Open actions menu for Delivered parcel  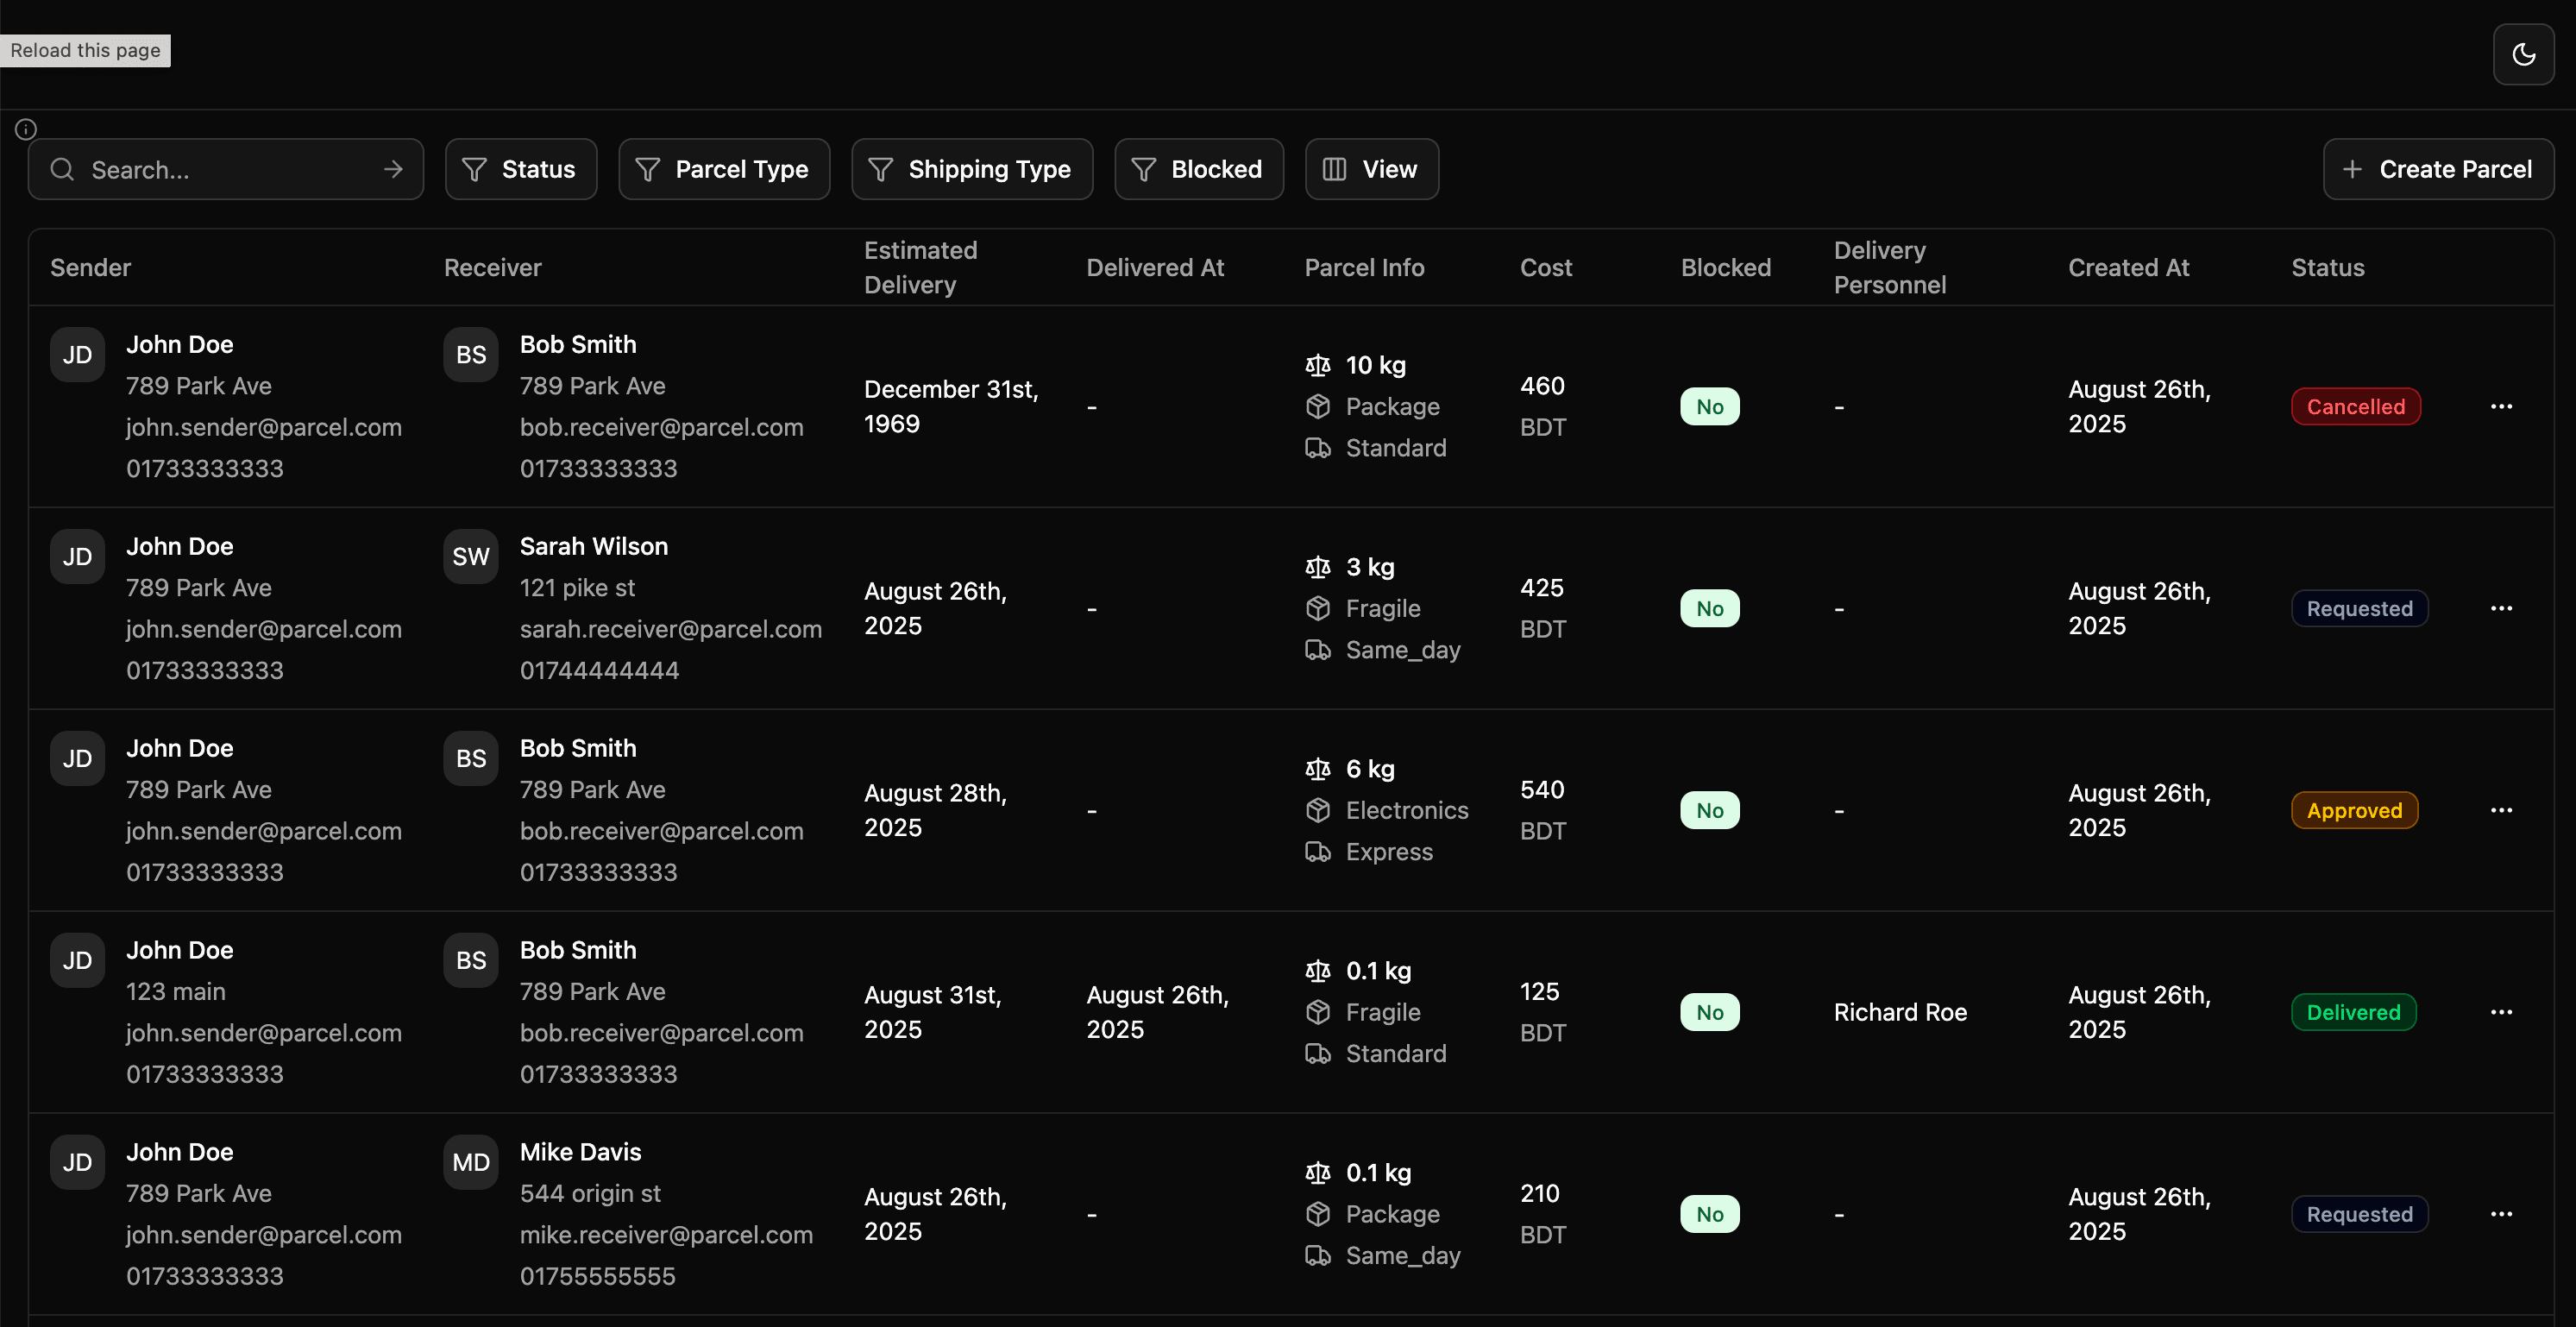2500,1012
